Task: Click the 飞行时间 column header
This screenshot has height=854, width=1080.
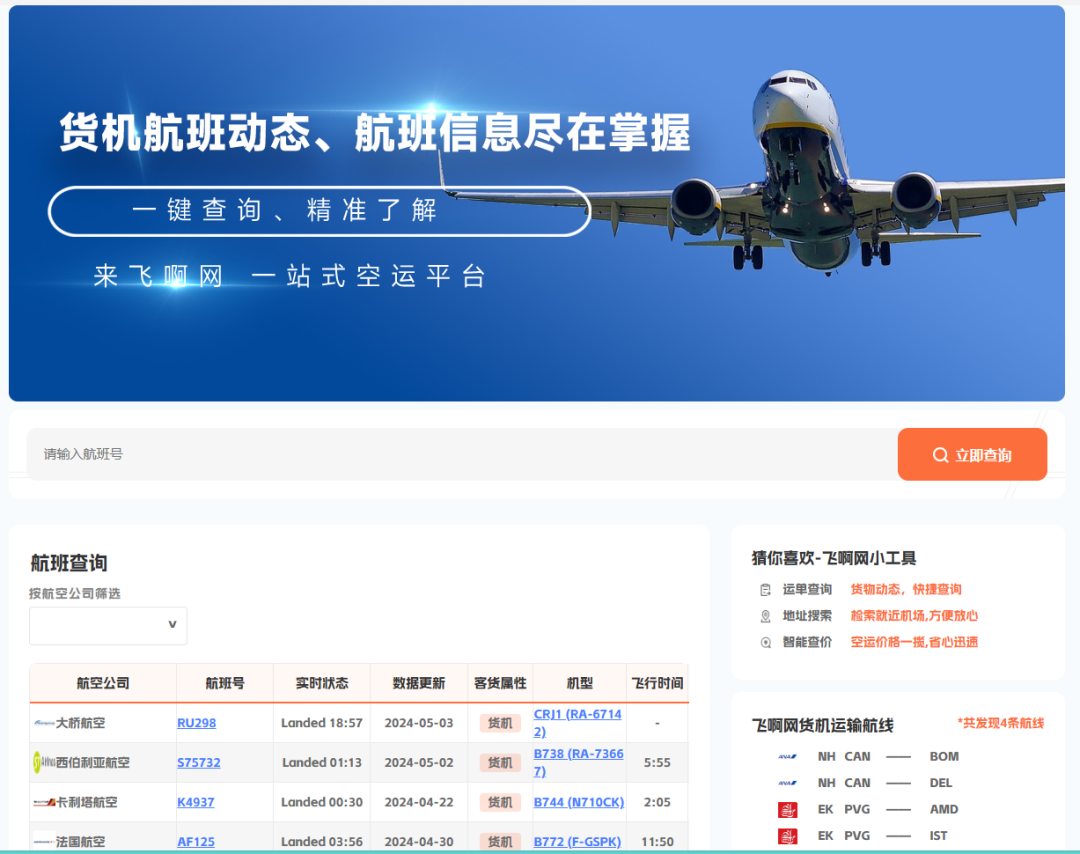Action: pos(657,683)
